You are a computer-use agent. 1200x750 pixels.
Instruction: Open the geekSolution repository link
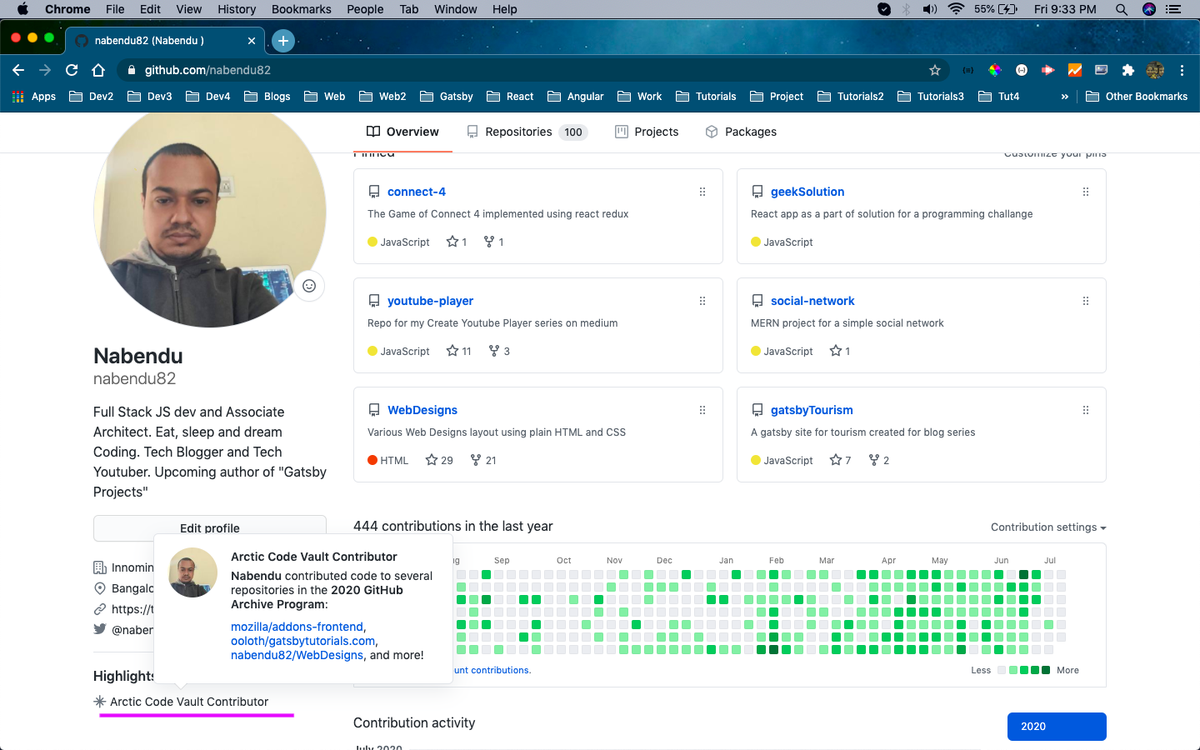[807, 192]
